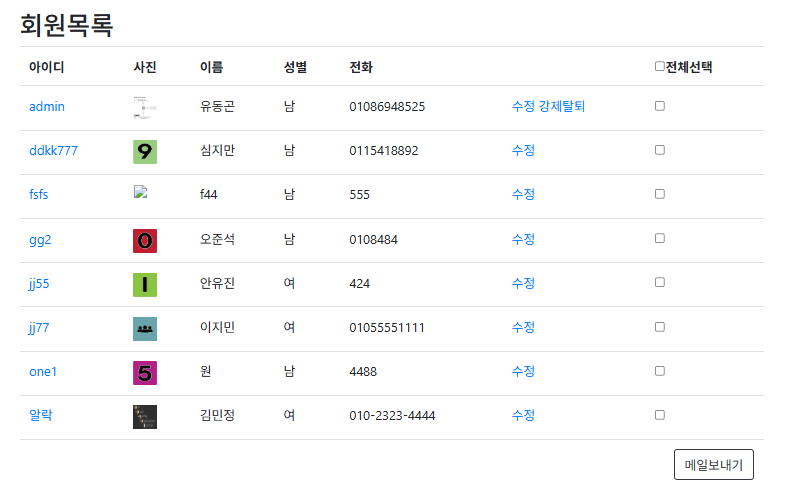787x493 pixels.
Task: Open the fsfs member ID link
Action: [x=39, y=194]
